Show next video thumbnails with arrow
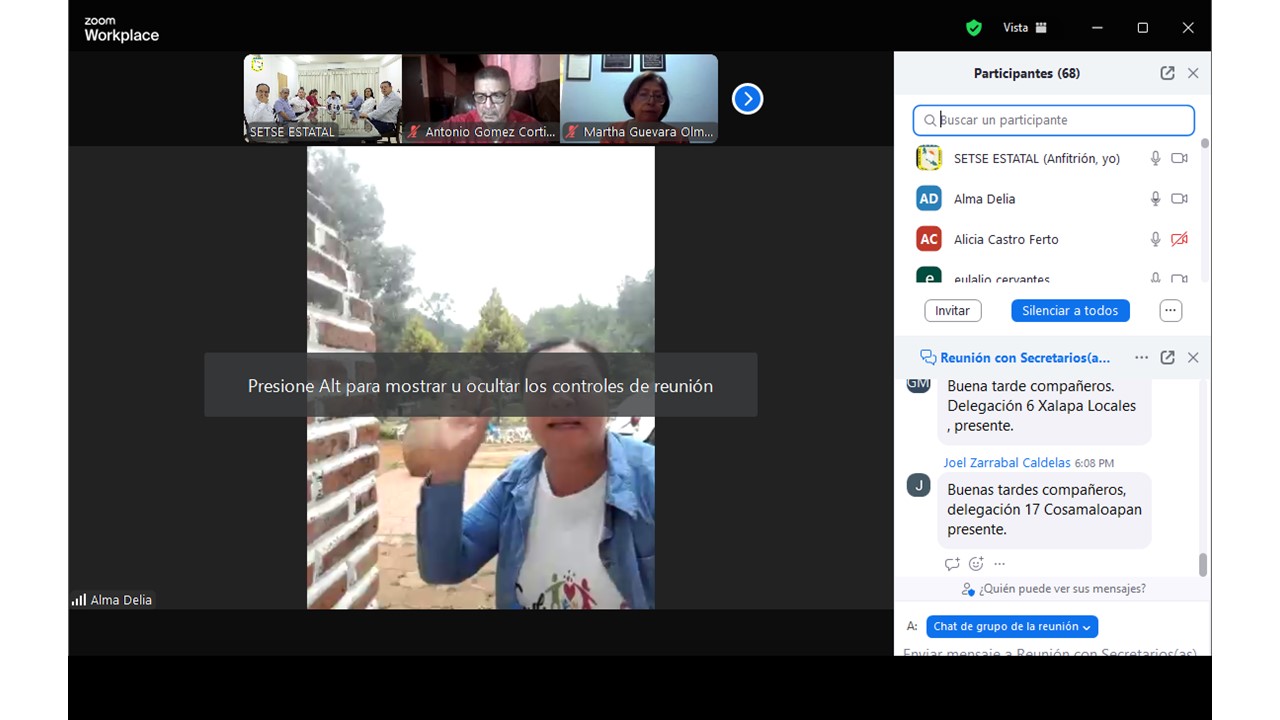The height and width of the screenshot is (720, 1280). [x=747, y=99]
